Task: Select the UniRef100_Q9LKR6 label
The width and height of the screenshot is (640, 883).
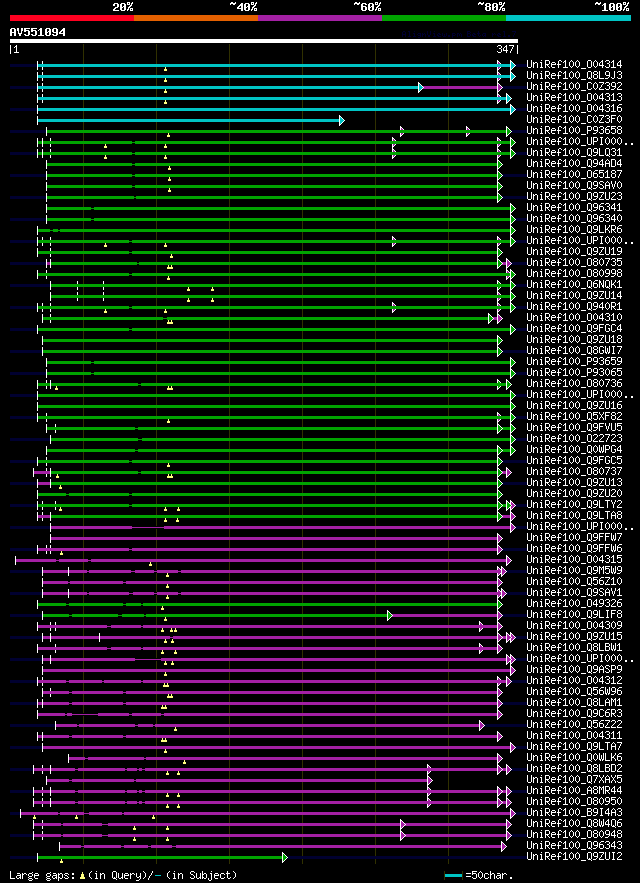Action: tap(574, 230)
